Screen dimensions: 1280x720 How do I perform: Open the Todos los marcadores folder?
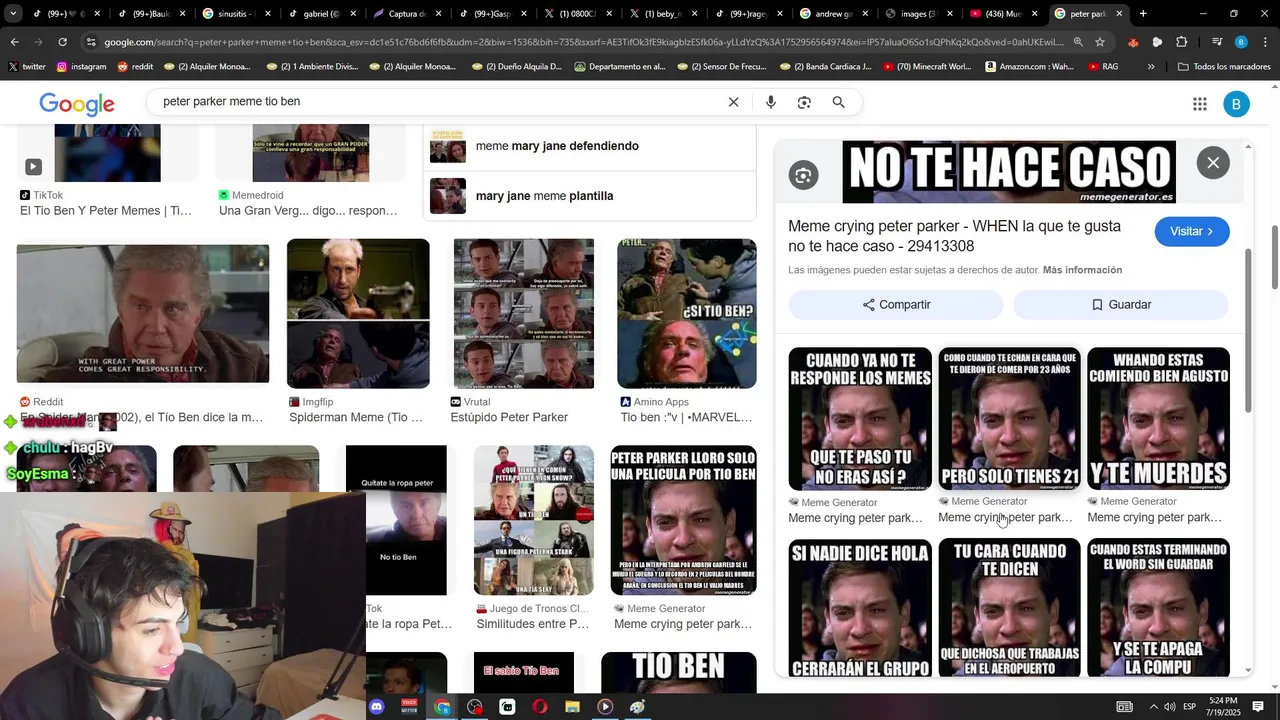pyautogui.click(x=1225, y=67)
